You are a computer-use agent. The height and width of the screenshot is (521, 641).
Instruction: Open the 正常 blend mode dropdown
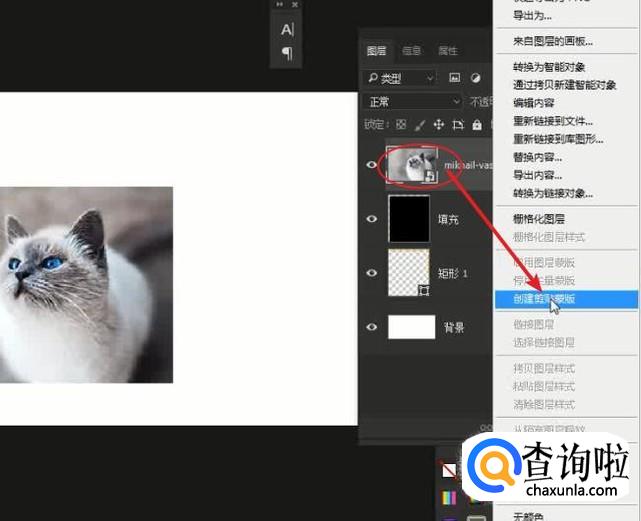pos(414,102)
